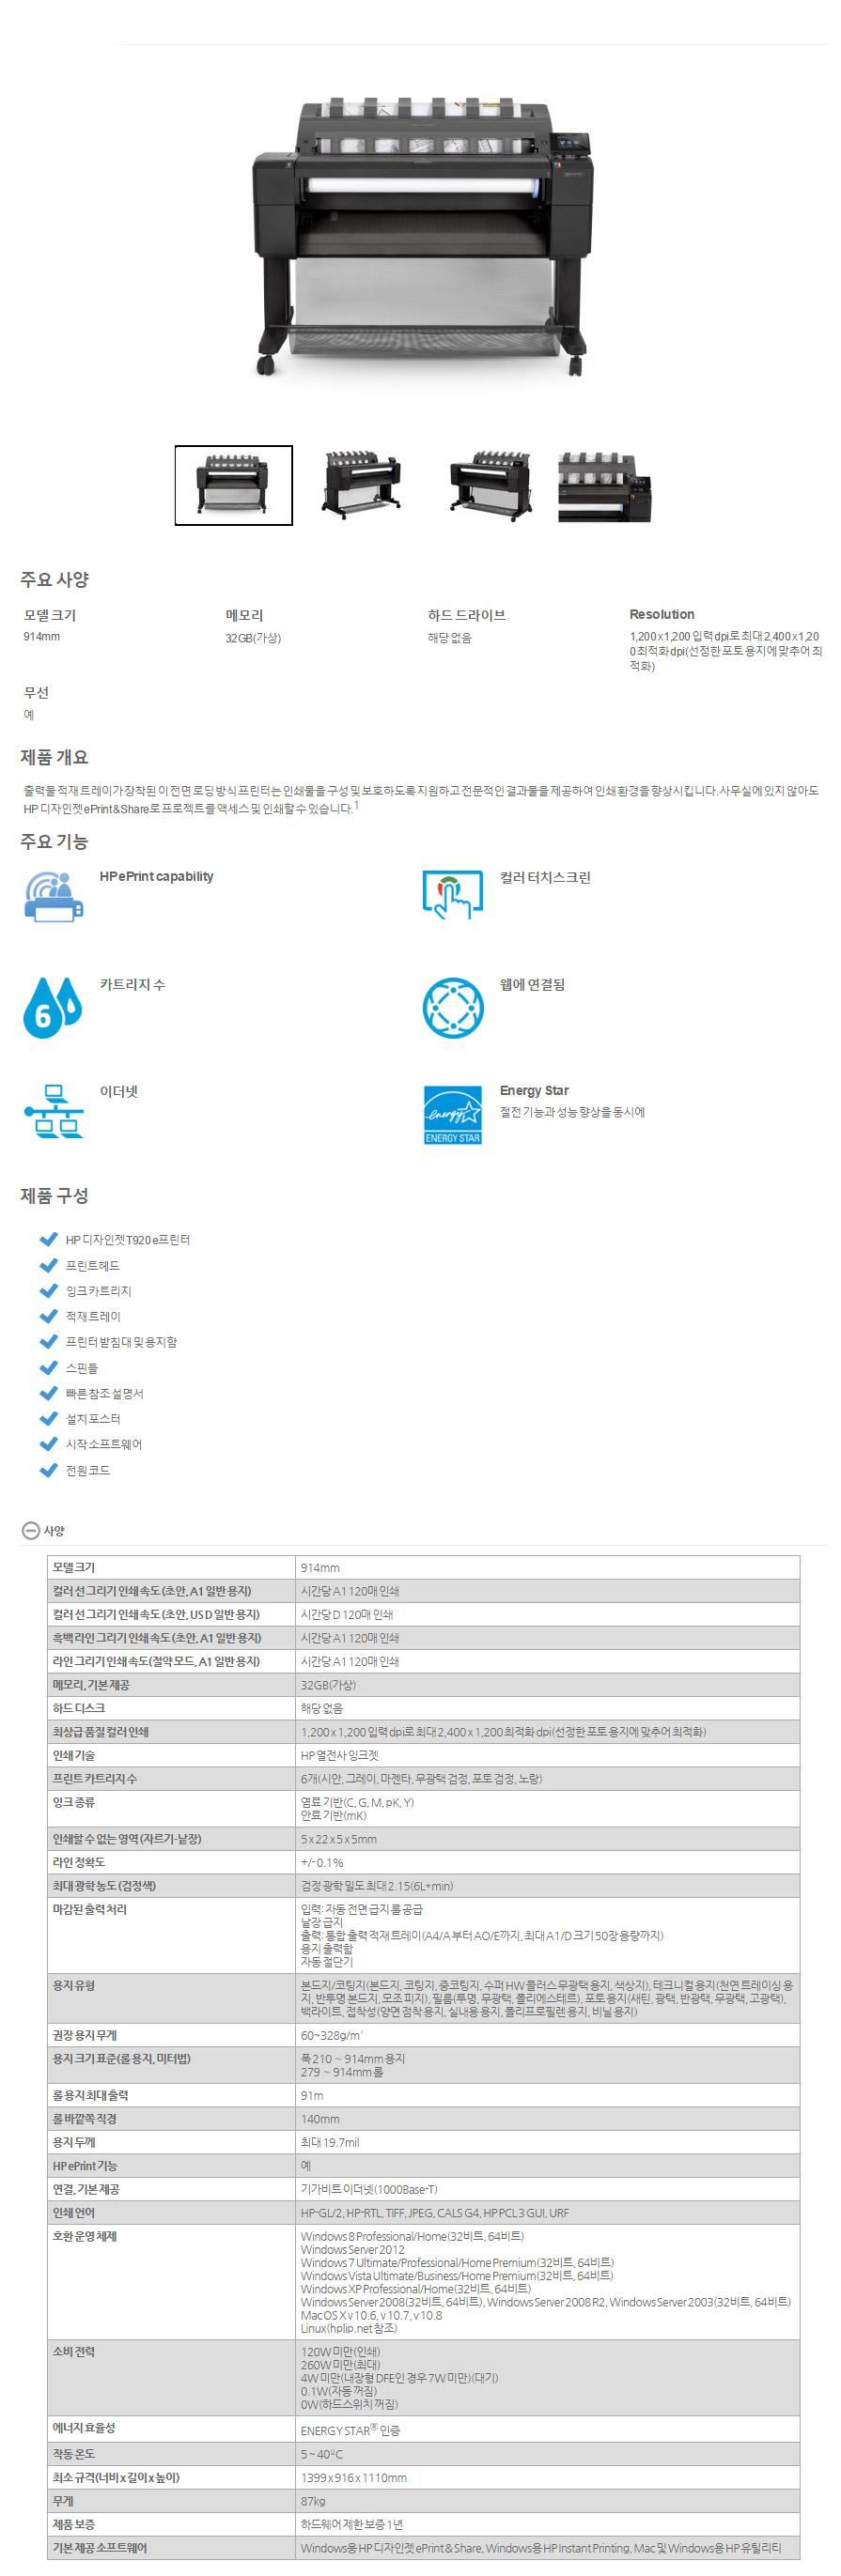Click checkmark next to 스핀들
Image resolution: width=841 pixels, height=2576 pixels.
48,1367
